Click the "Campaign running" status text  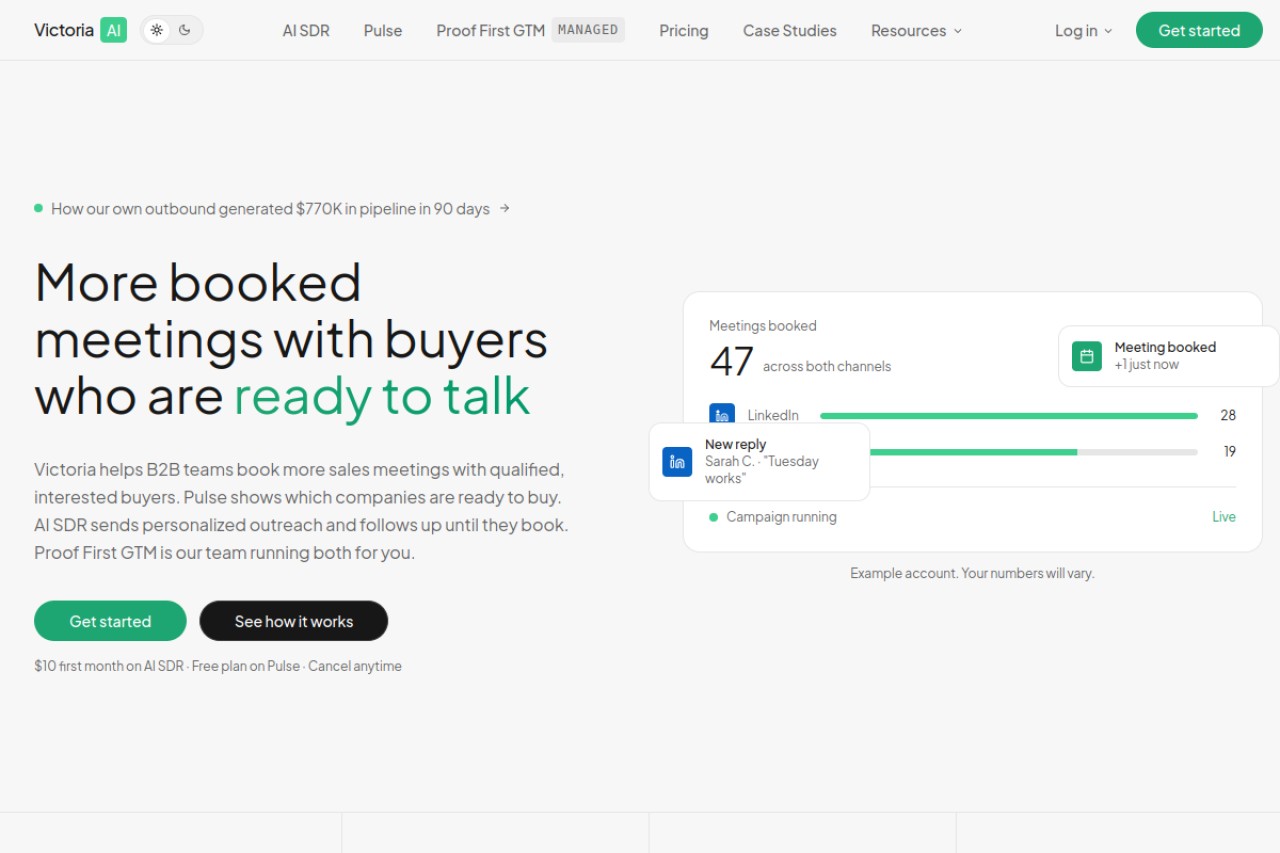[781, 517]
